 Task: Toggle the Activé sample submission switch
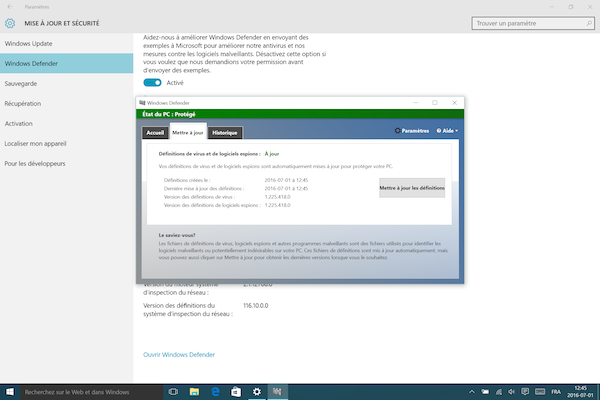152,83
